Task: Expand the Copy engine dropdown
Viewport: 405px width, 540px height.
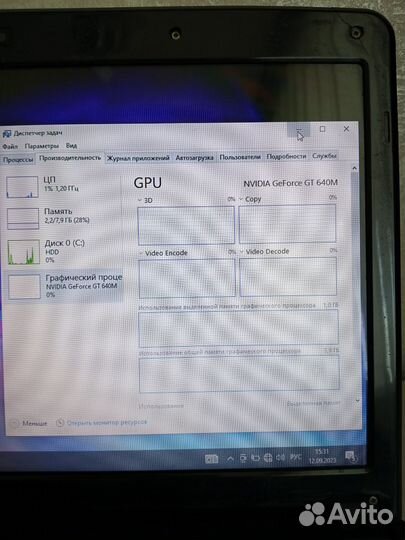Action: coord(241,199)
